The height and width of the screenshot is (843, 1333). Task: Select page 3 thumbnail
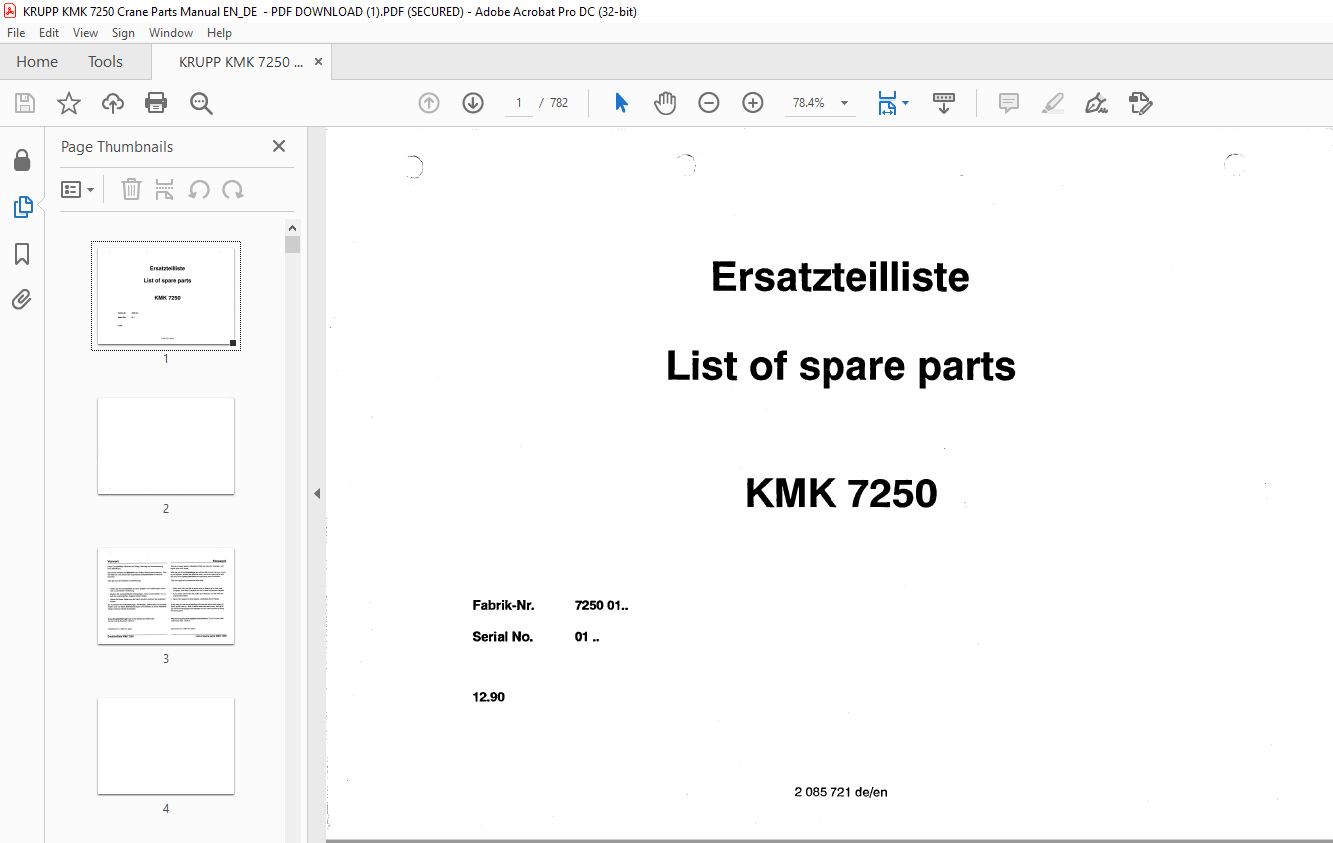tap(166, 596)
